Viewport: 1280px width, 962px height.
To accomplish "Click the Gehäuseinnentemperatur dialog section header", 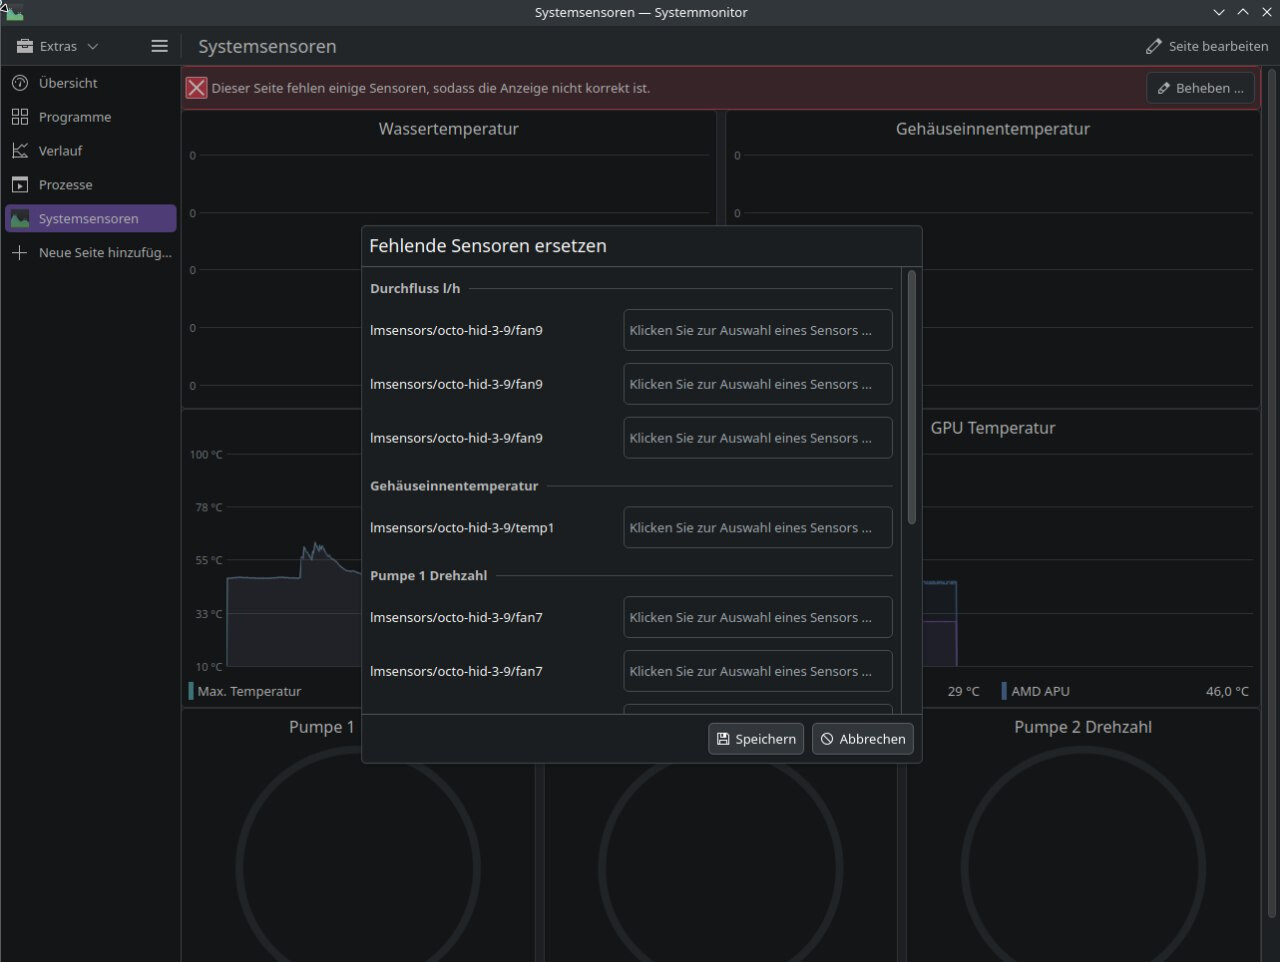I will pos(454,486).
